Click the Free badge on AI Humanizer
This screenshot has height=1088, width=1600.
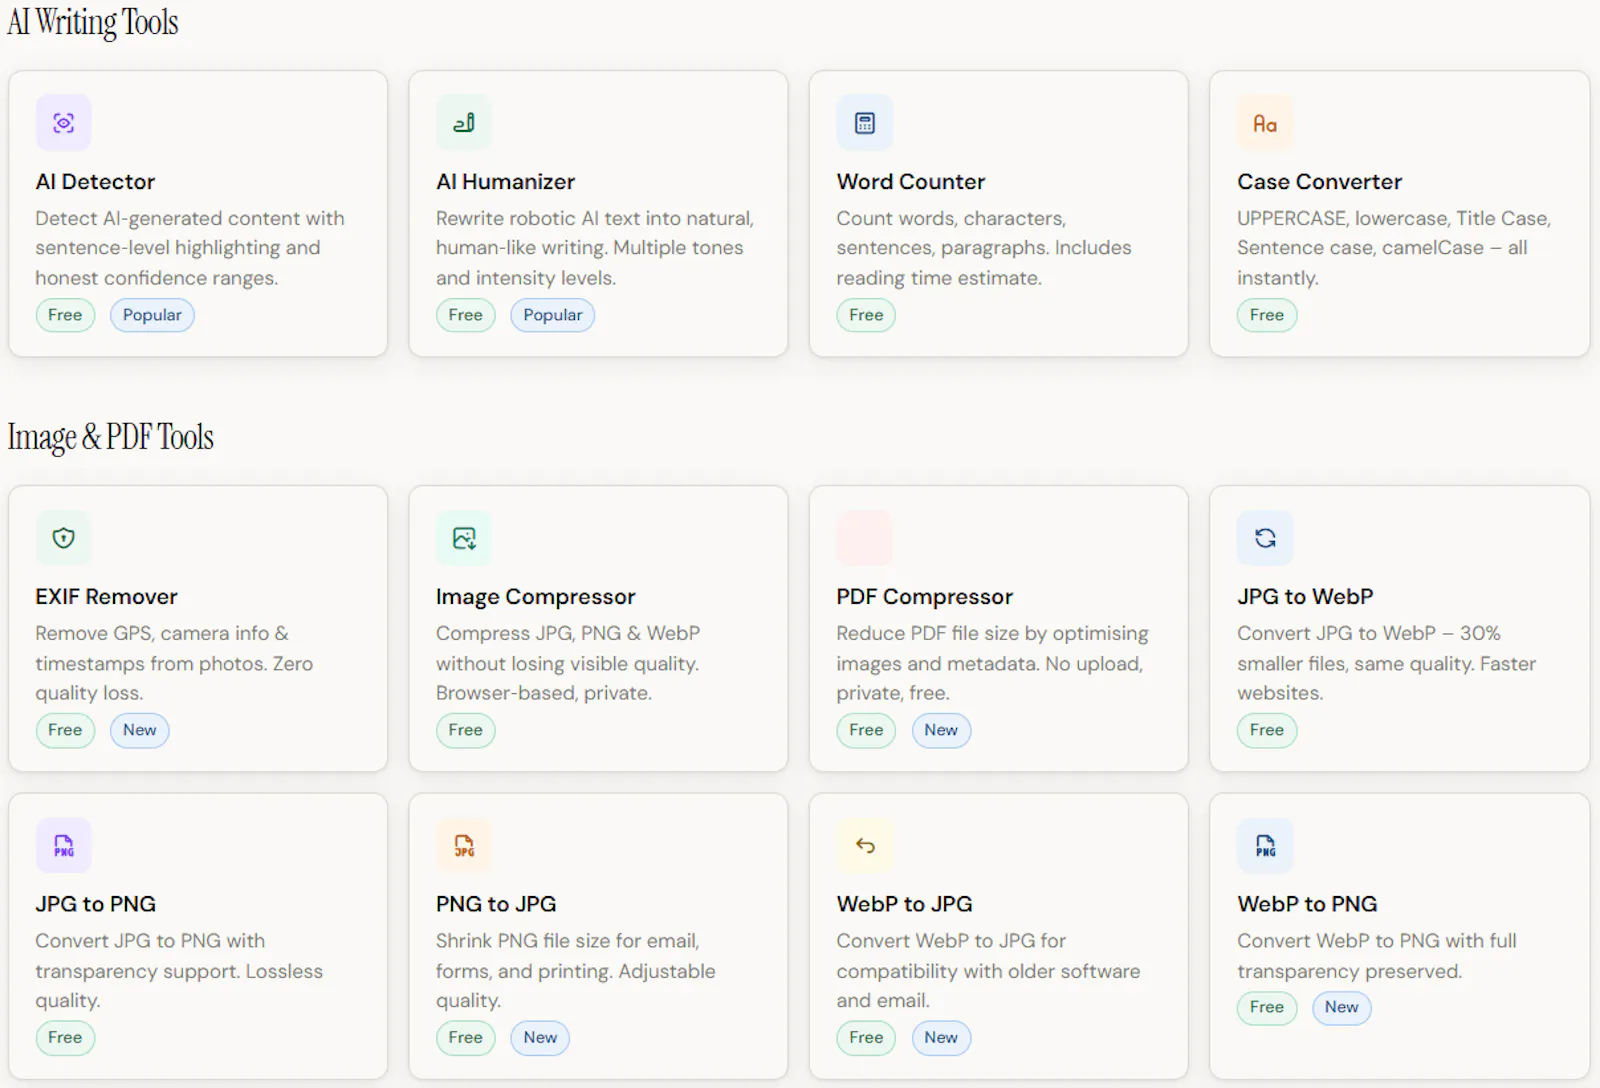tap(465, 315)
